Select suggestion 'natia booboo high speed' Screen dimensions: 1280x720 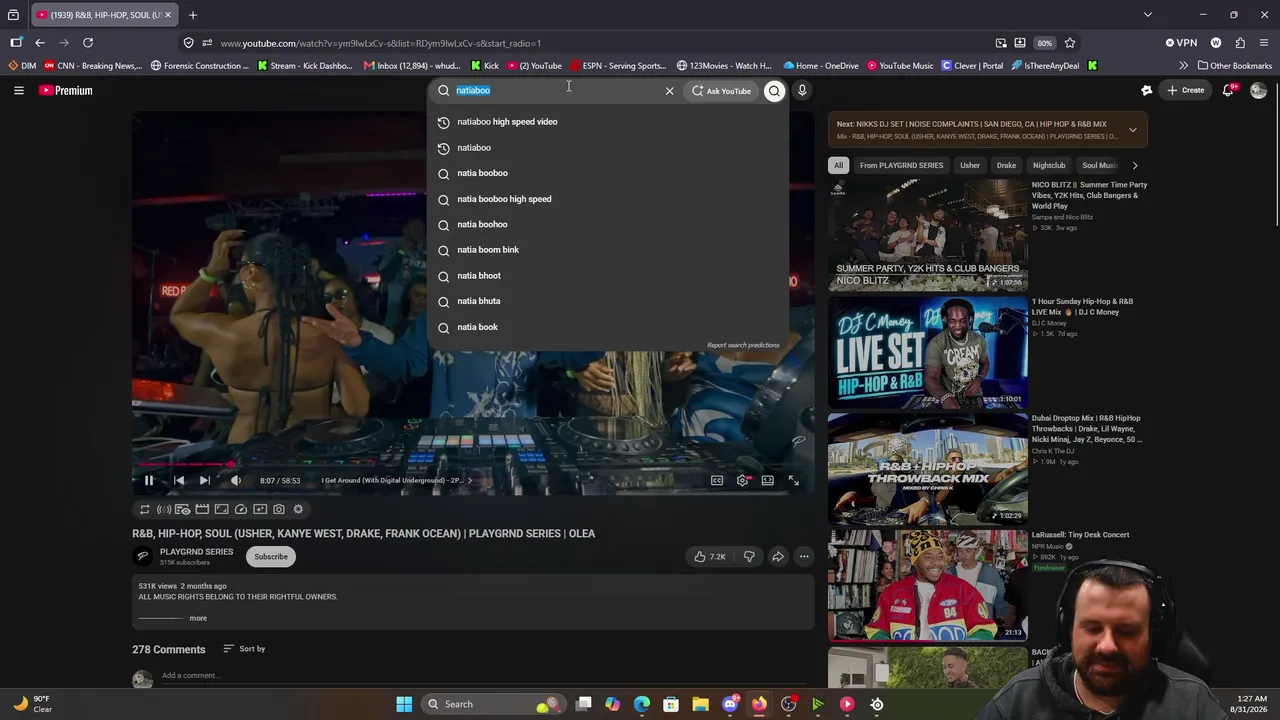pos(608,199)
